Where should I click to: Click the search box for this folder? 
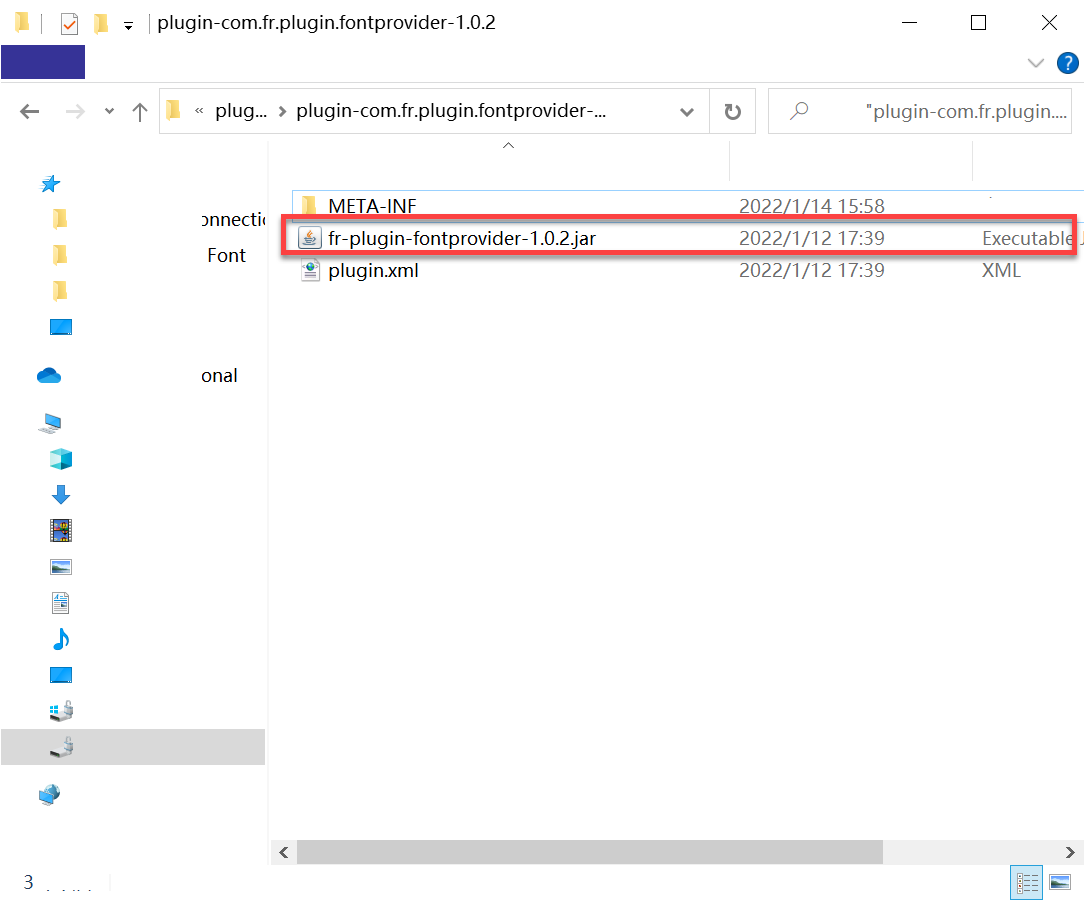920,111
